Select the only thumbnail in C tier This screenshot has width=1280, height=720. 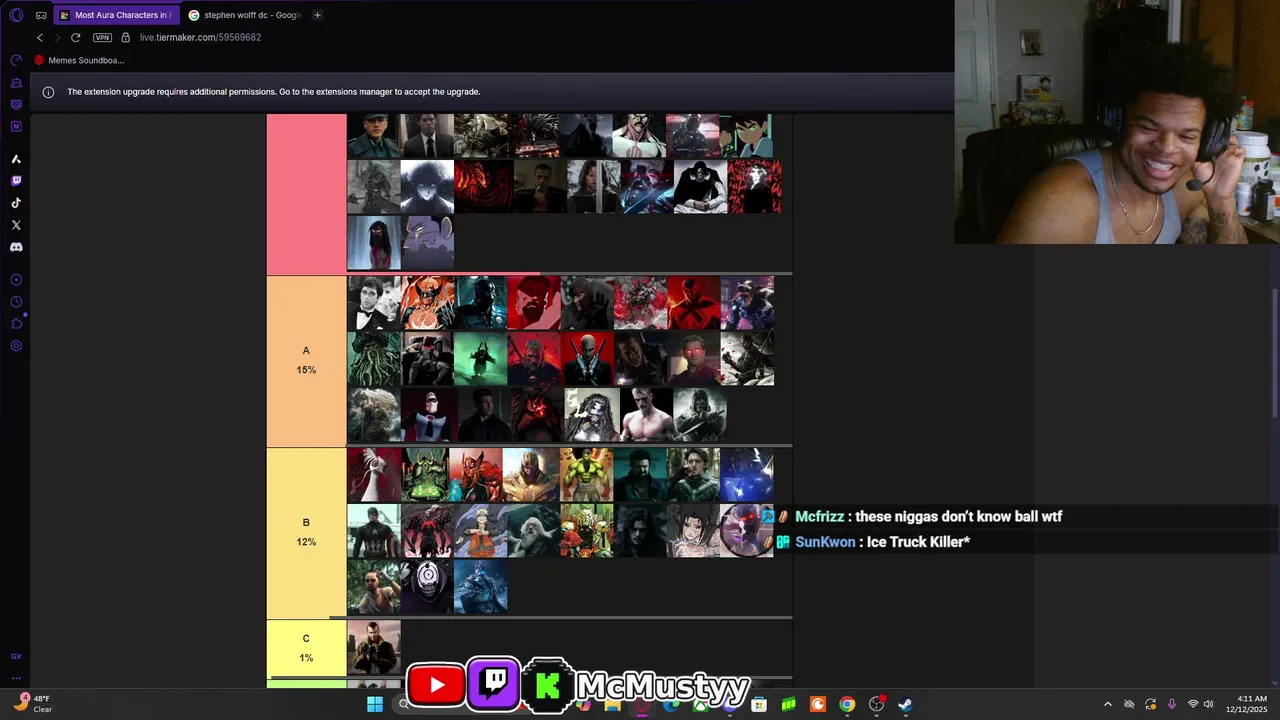374,647
